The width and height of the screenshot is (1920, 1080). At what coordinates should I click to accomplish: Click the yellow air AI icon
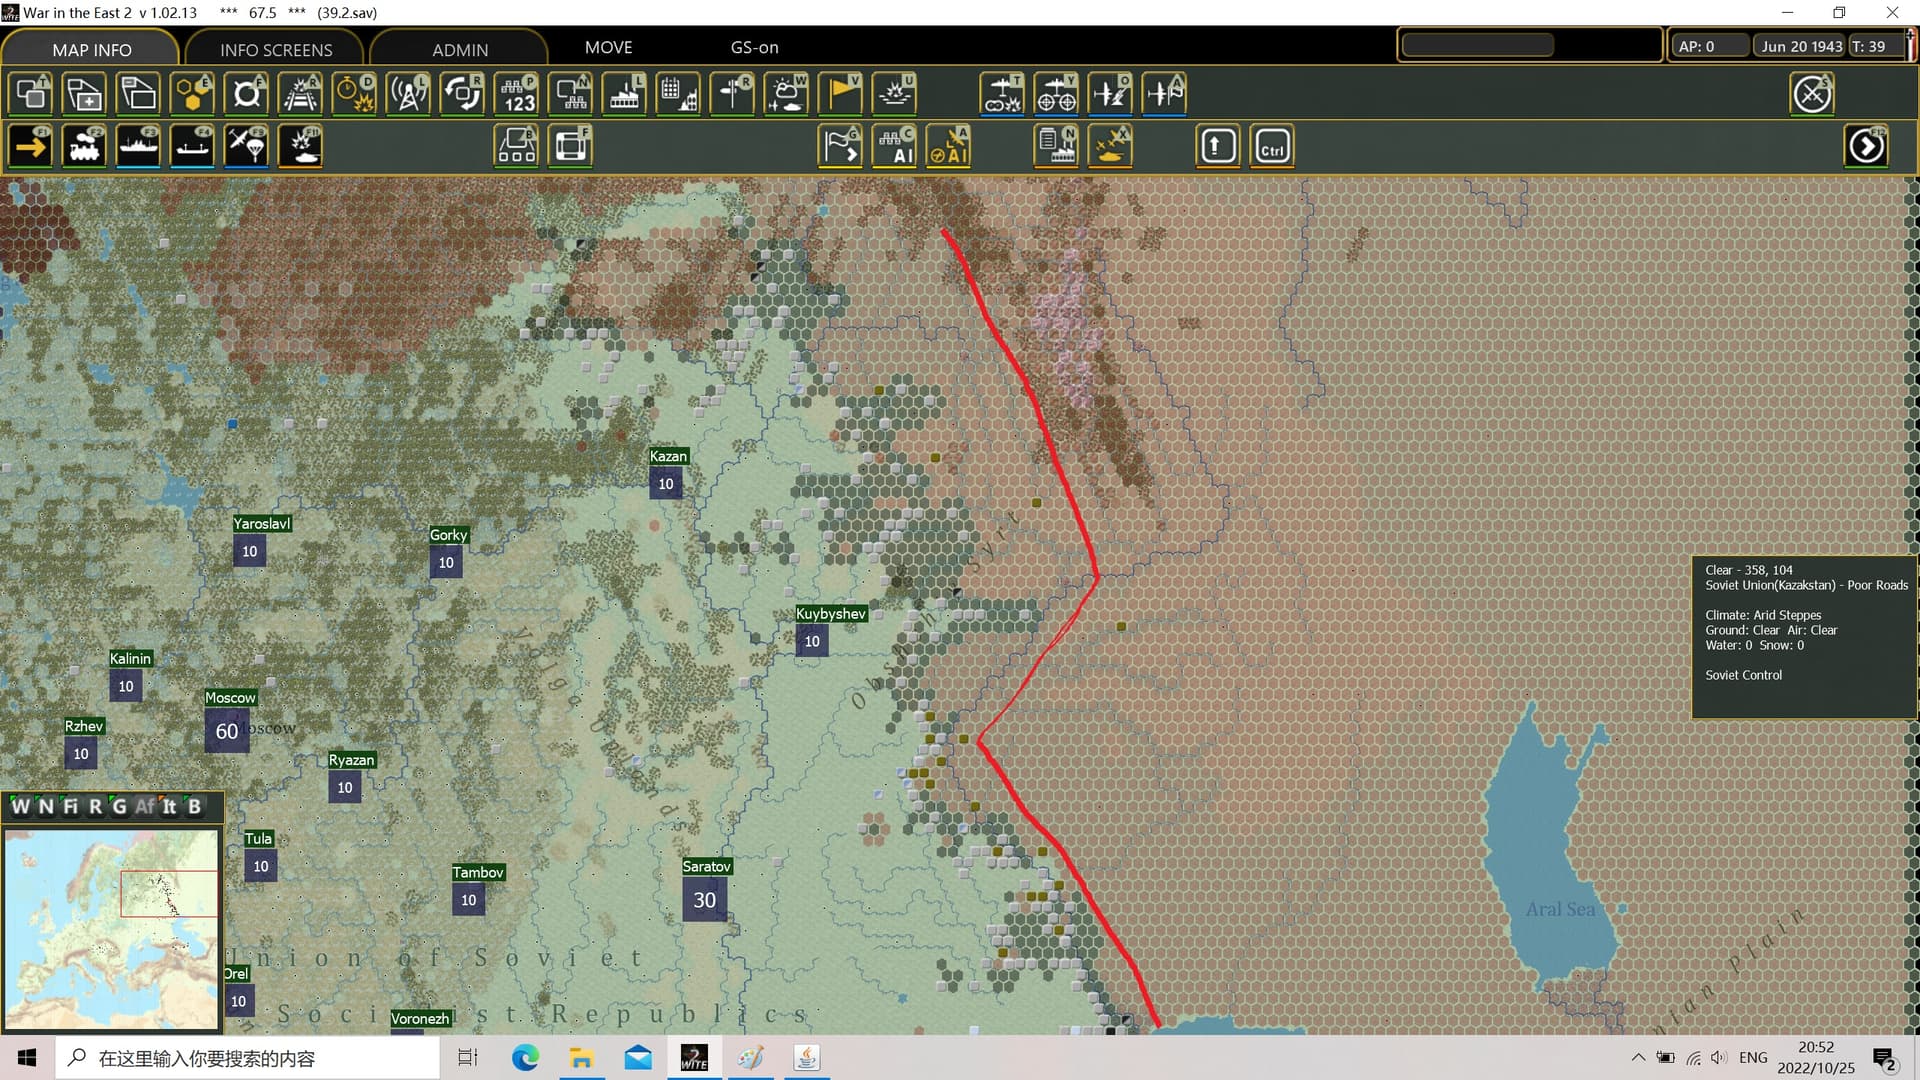[949, 147]
